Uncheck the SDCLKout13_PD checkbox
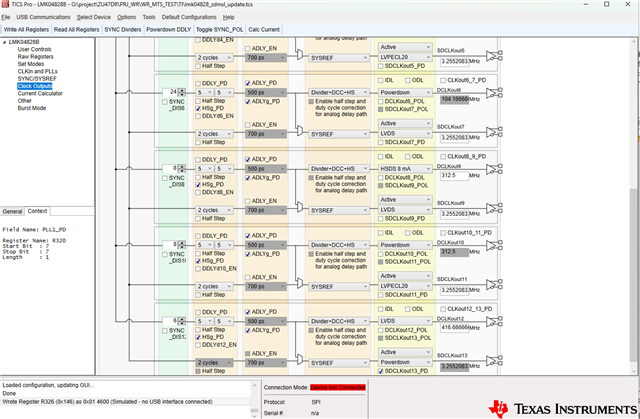The height and width of the screenshot is (419, 640). 380,371
